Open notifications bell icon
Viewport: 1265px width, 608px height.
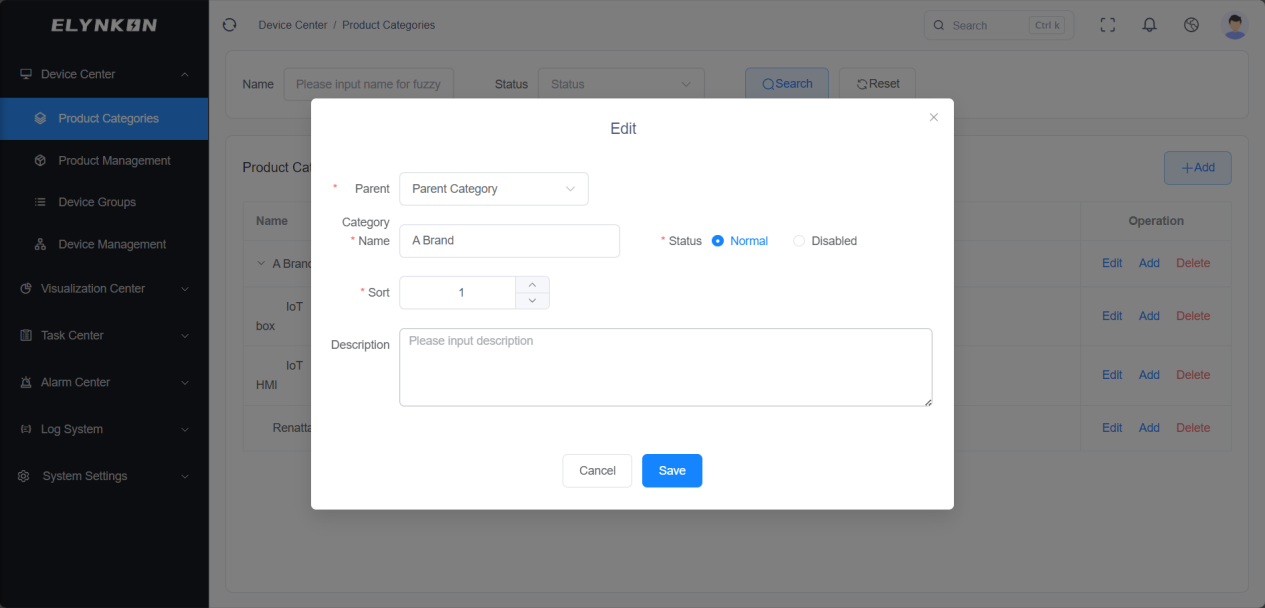[1149, 25]
